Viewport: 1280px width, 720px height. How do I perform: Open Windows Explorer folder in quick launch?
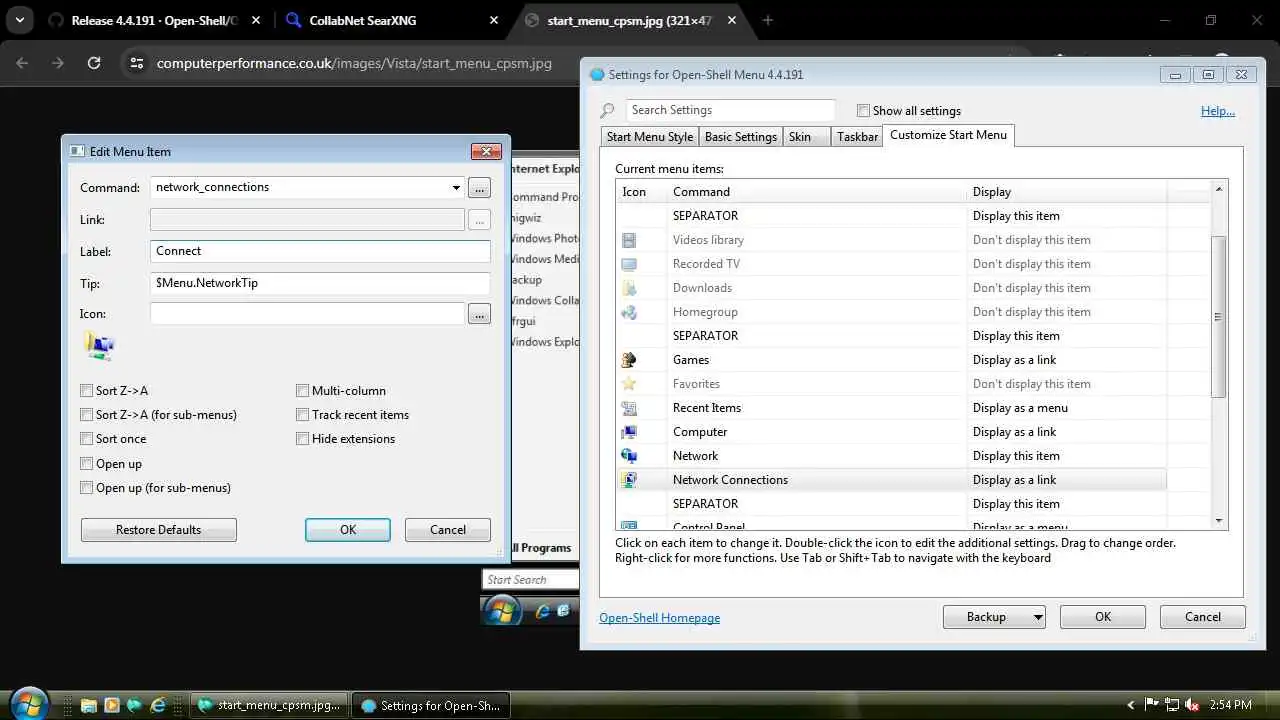click(x=88, y=705)
